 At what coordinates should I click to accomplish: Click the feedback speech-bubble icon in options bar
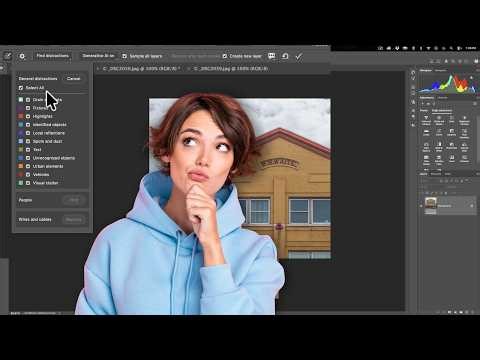272,56
